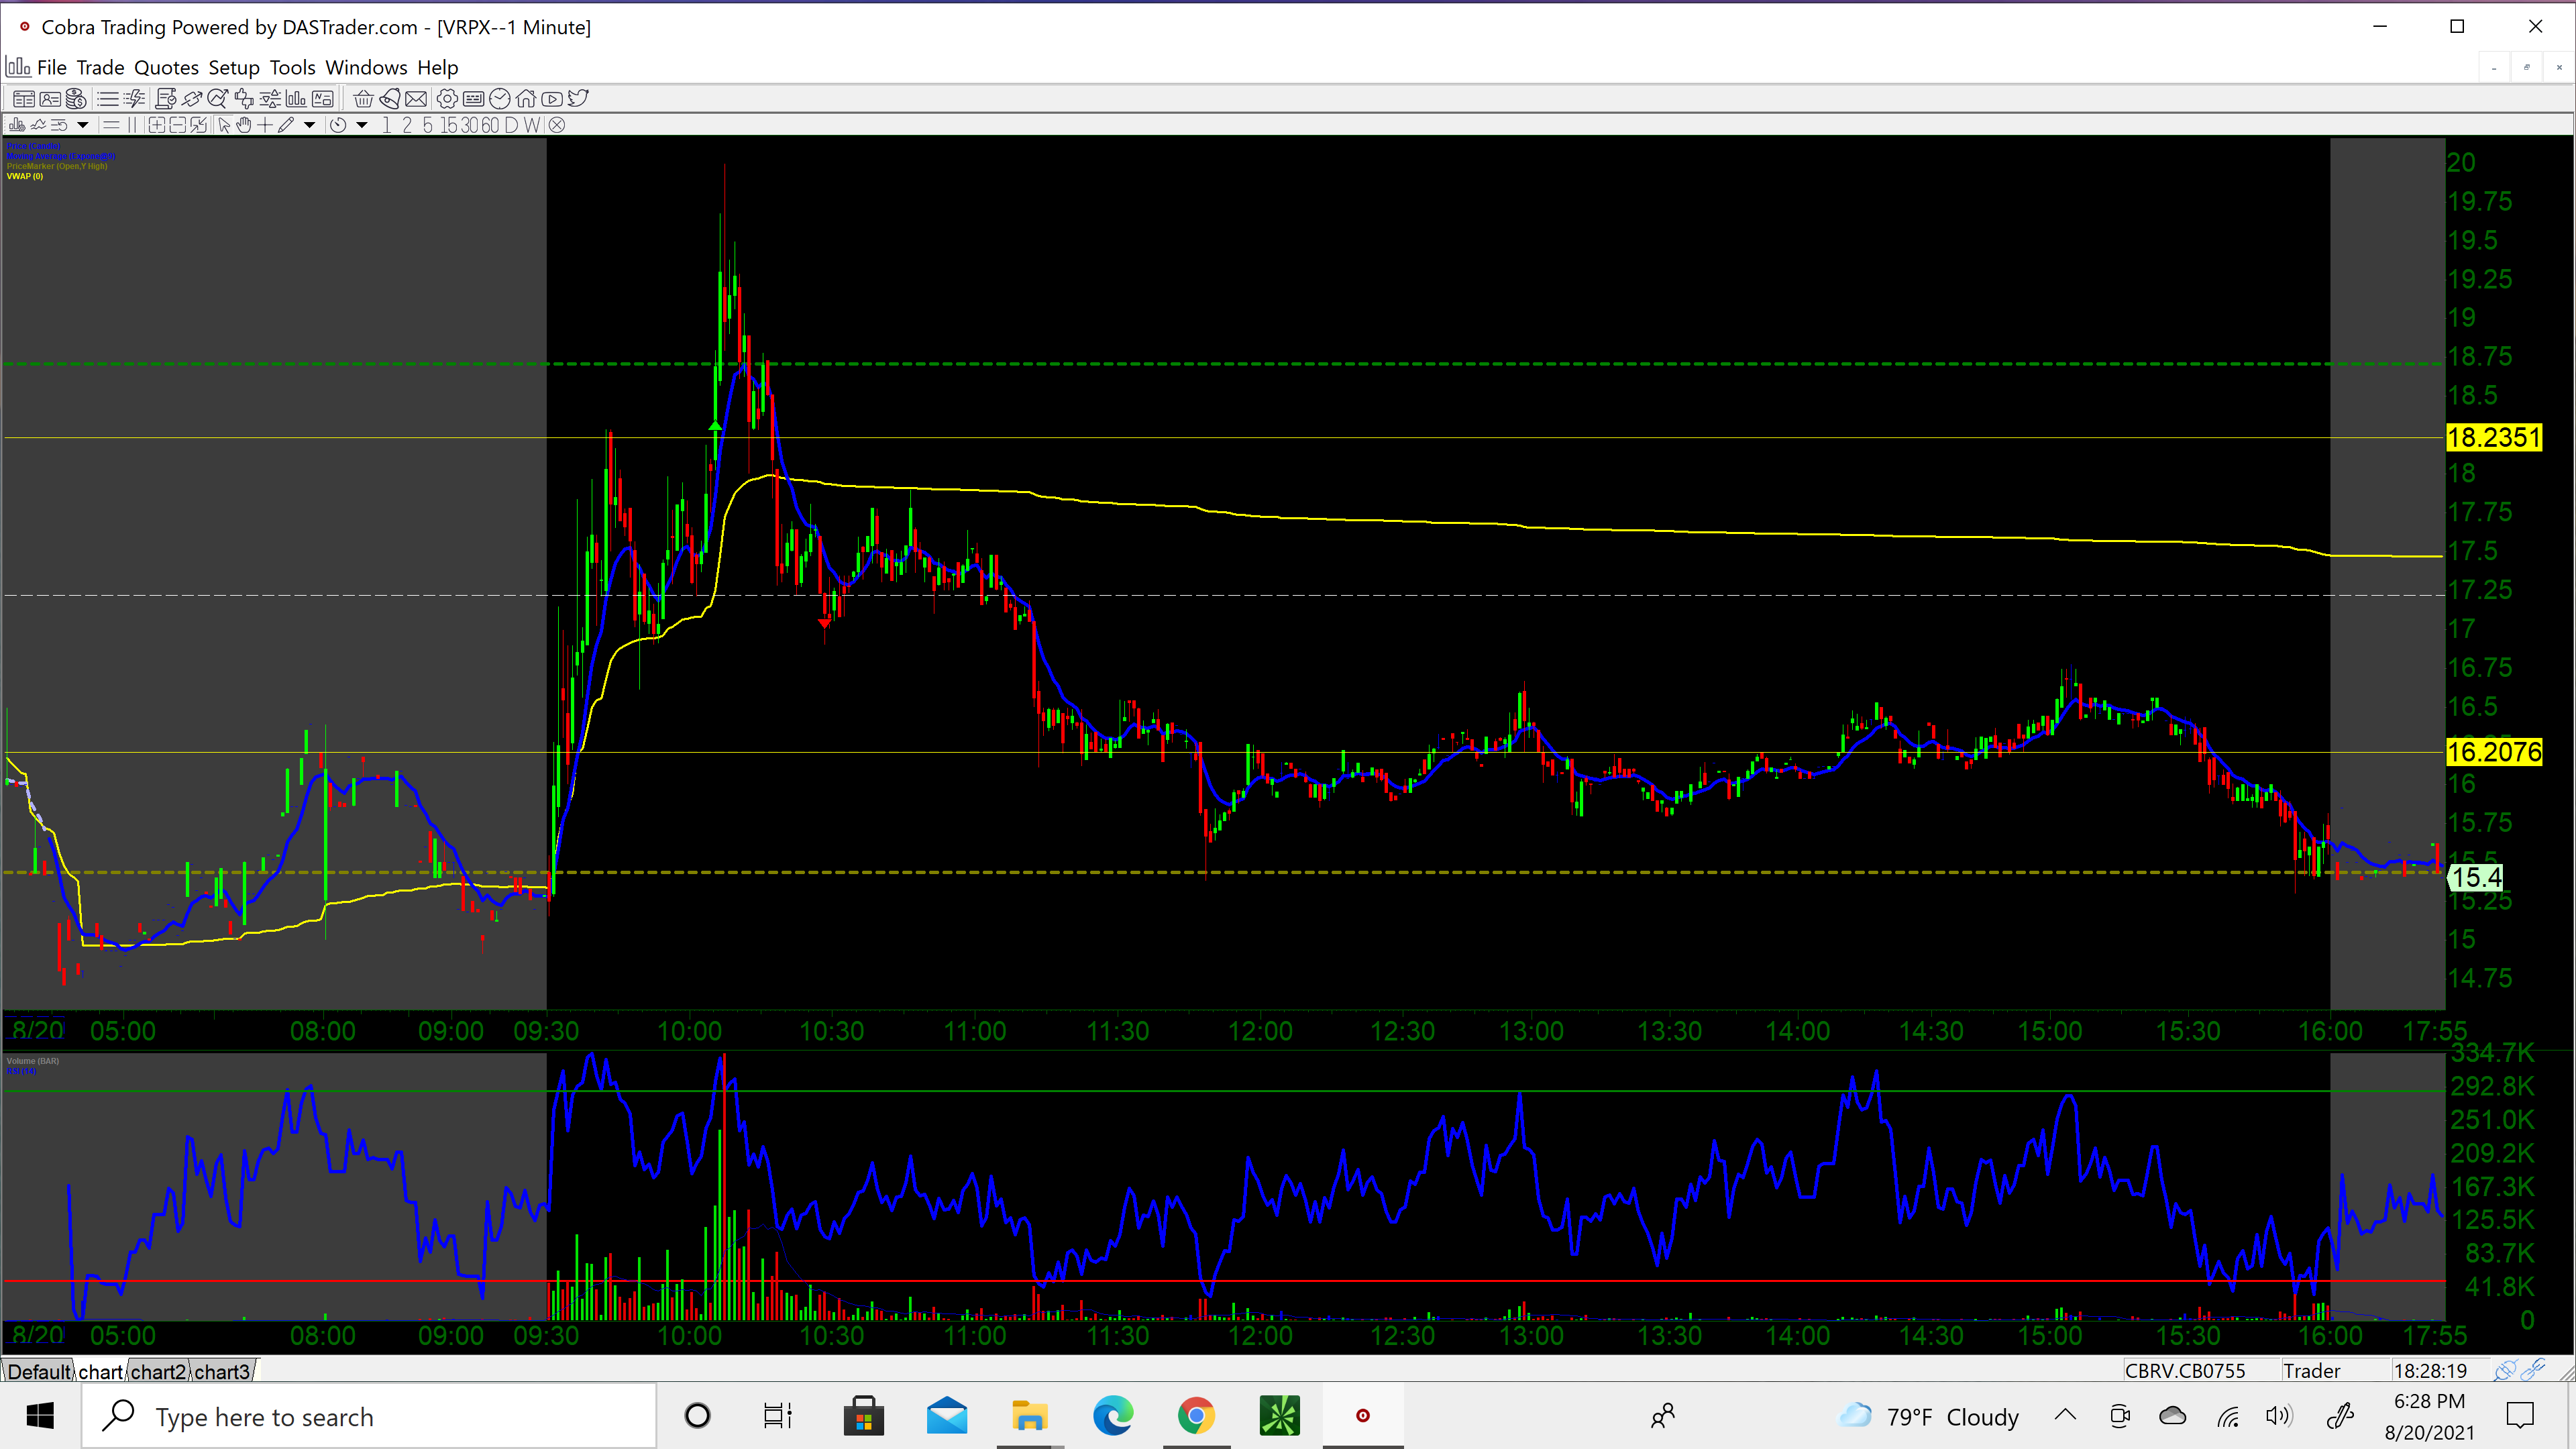Select the hand pan tool

pos(243,125)
